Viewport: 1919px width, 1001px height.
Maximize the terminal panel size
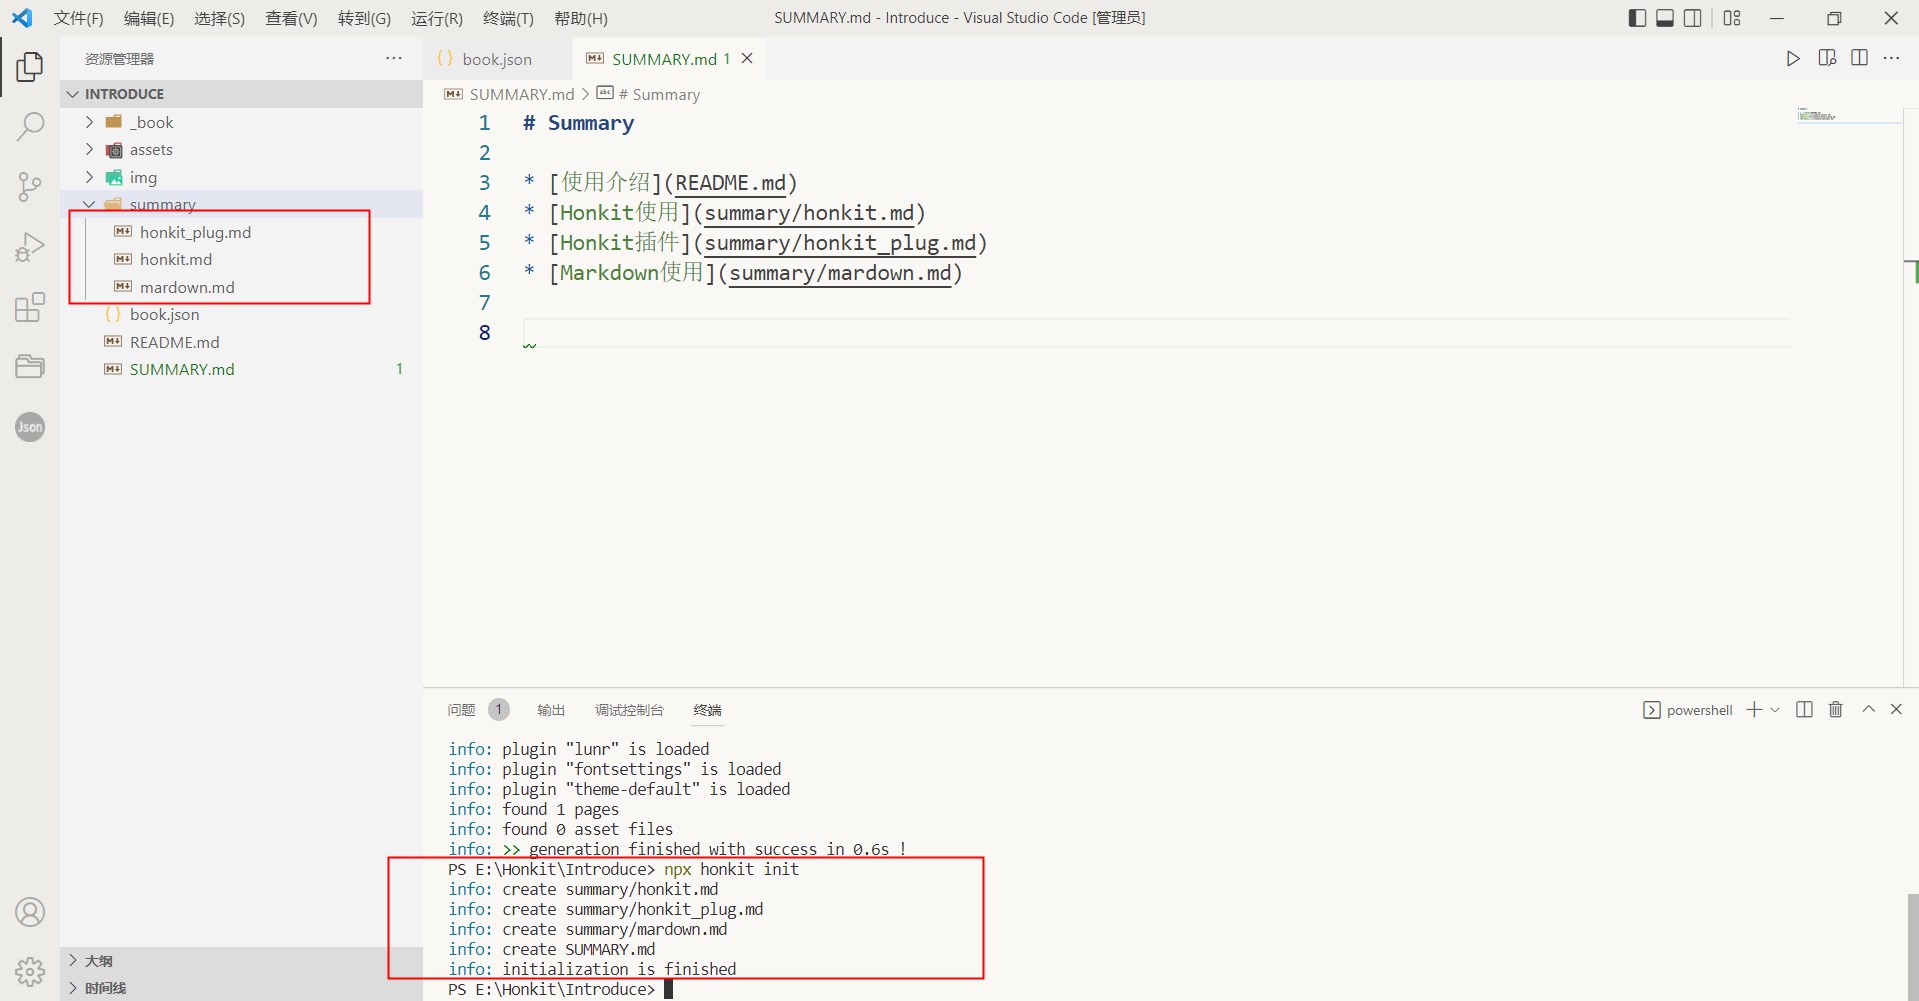(x=1868, y=709)
